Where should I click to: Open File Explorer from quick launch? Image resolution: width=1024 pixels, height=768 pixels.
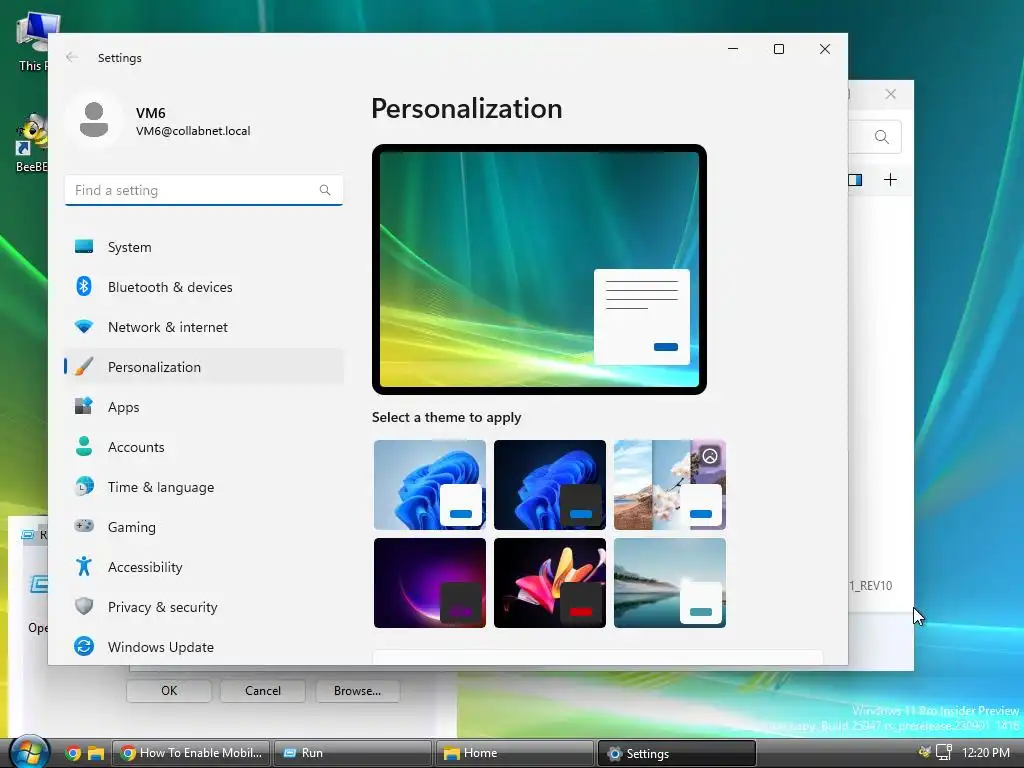96,753
